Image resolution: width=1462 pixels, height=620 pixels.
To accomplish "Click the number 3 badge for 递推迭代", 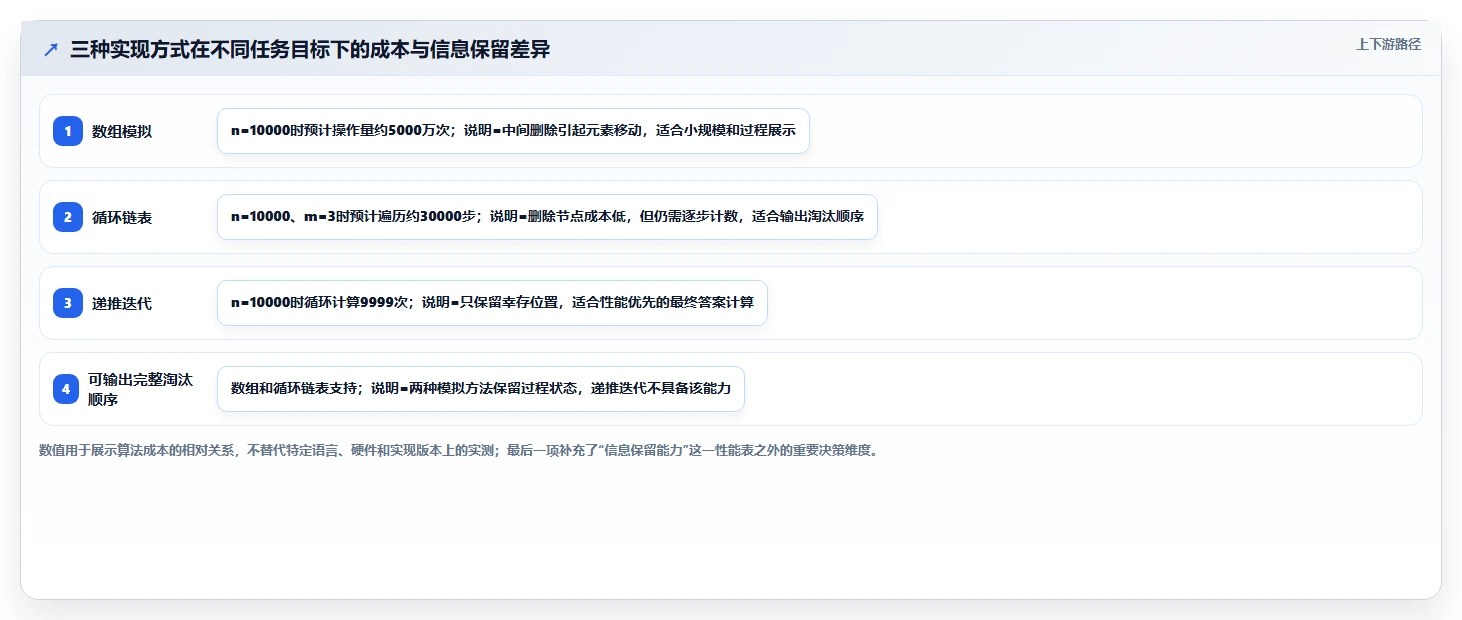I will (68, 303).
